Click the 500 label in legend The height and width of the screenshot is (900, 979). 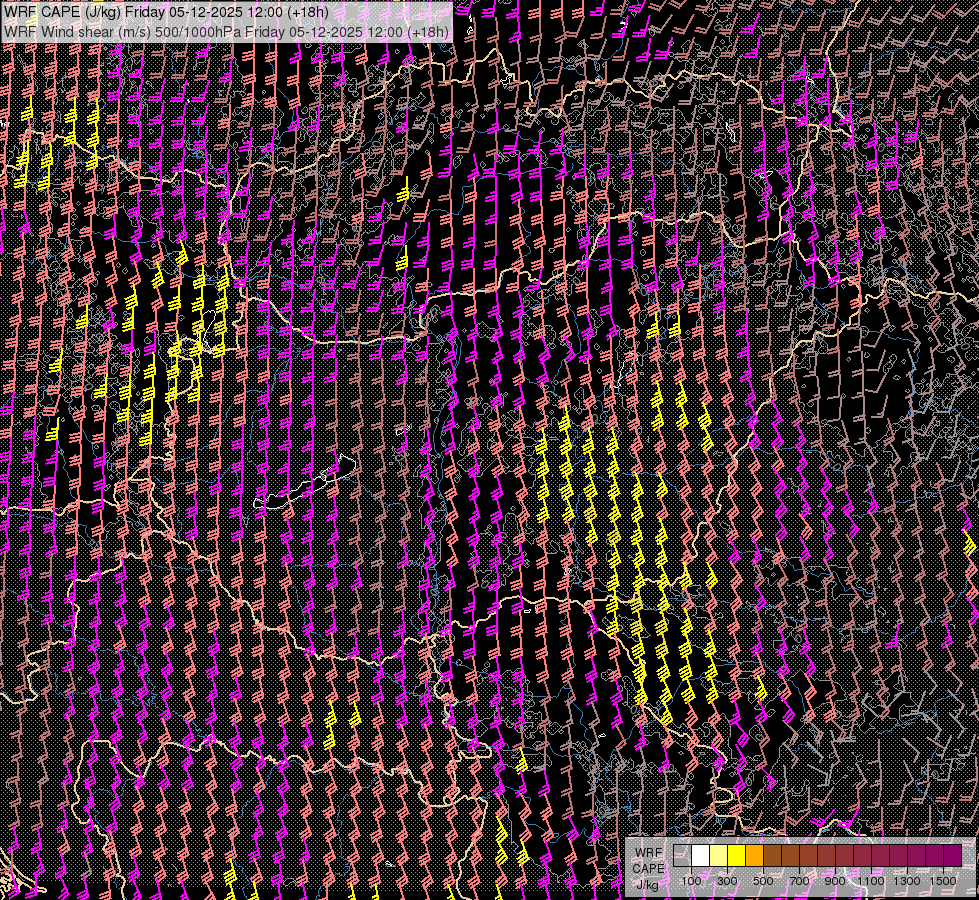(763, 880)
